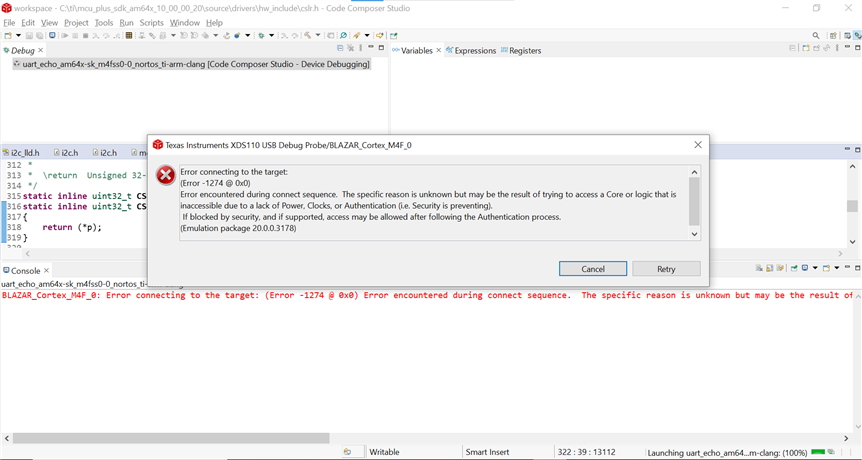
Task: Close the Console tab
Action: click(47, 270)
